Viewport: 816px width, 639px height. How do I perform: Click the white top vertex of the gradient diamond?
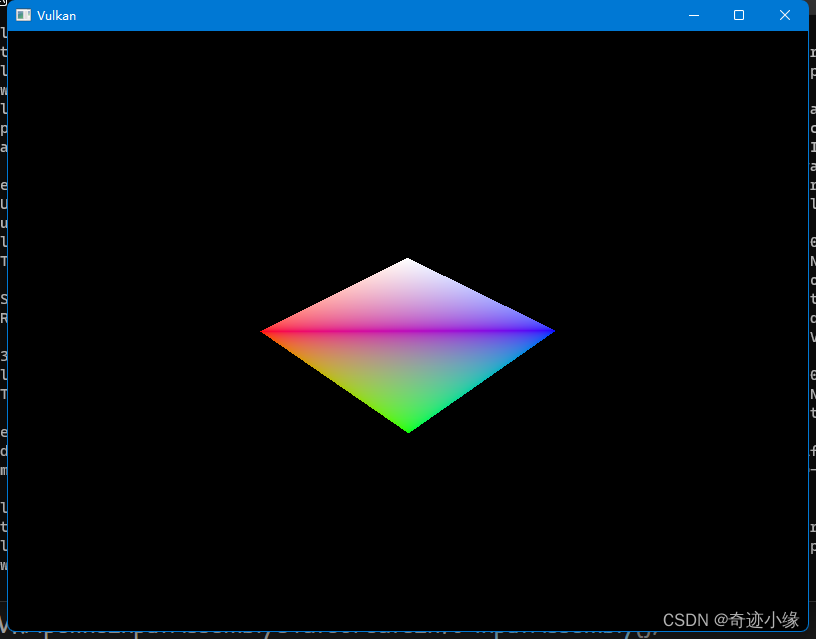(408, 263)
